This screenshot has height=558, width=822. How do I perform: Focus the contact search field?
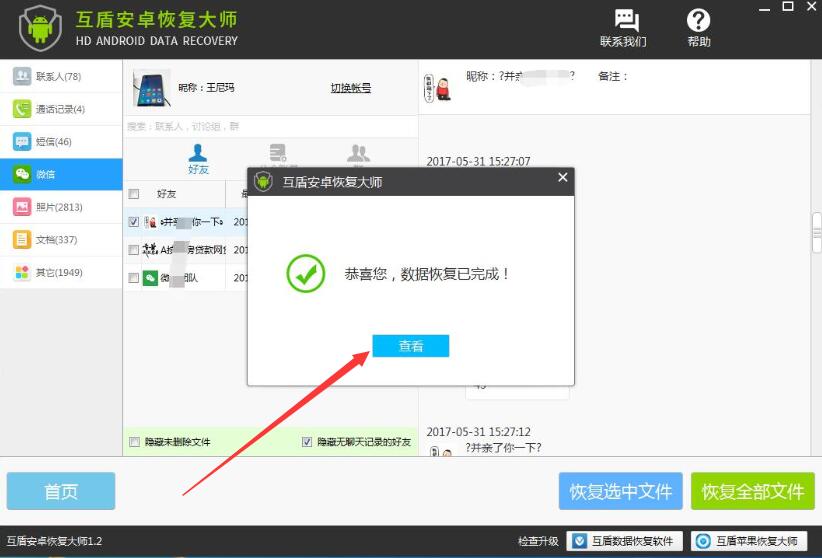click(x=271, y=126)
